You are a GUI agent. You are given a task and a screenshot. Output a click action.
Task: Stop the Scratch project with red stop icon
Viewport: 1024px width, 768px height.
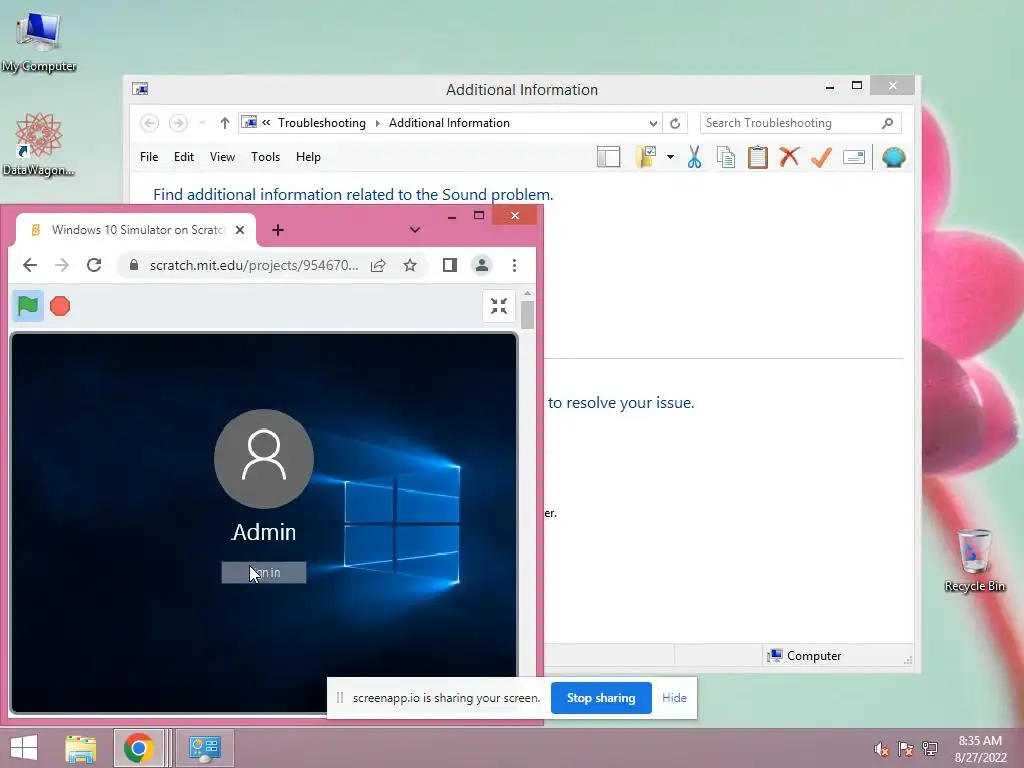(60, 306)
